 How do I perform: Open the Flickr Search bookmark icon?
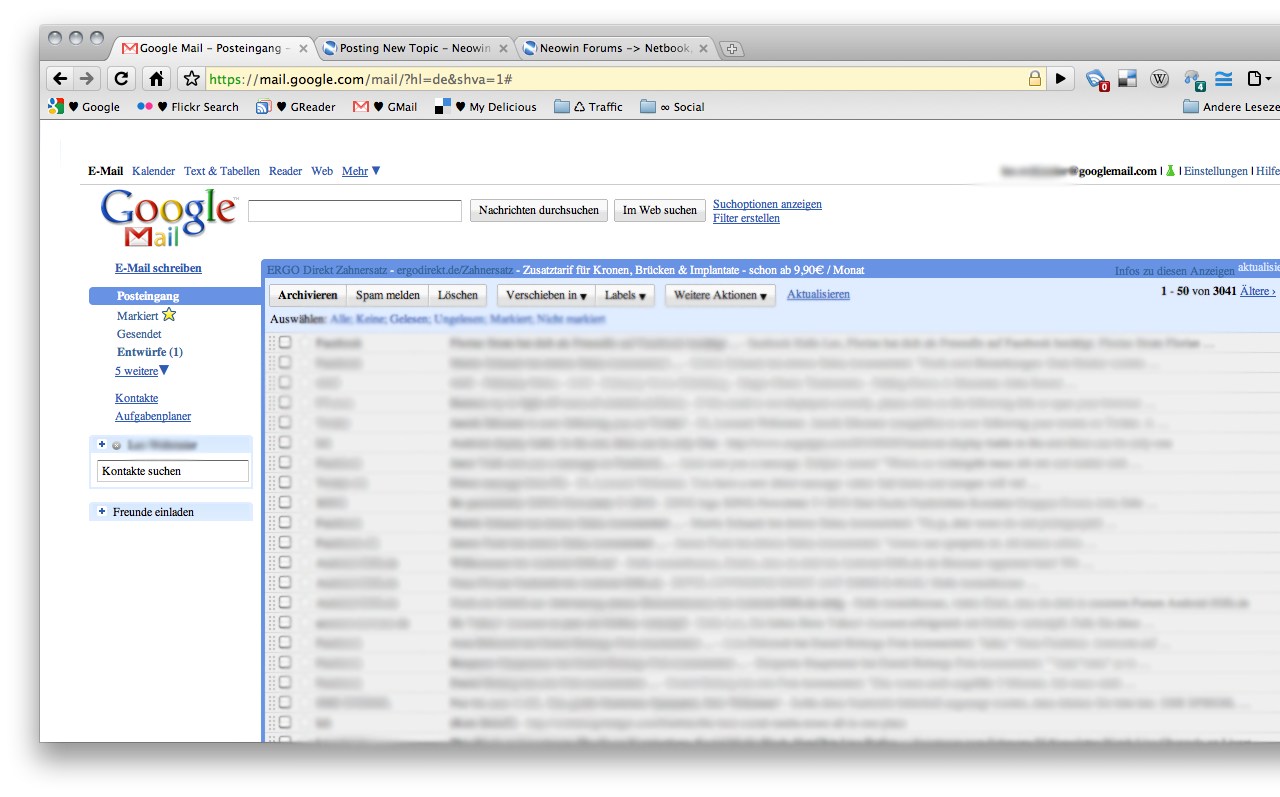148,106
